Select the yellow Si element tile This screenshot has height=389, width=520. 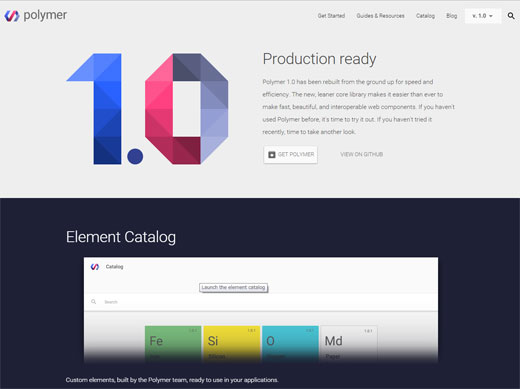click(x=232, y=344)
